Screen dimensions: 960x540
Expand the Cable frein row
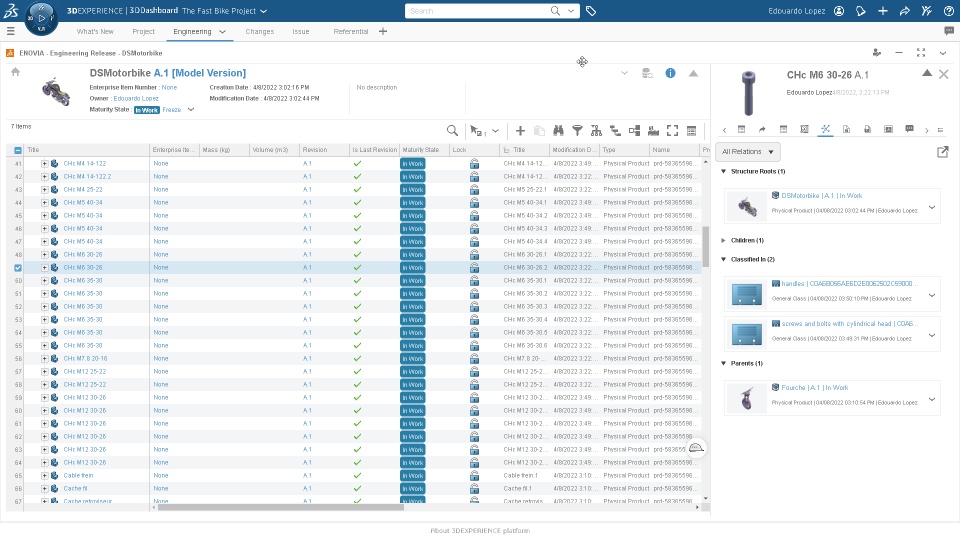click(45, 475)
